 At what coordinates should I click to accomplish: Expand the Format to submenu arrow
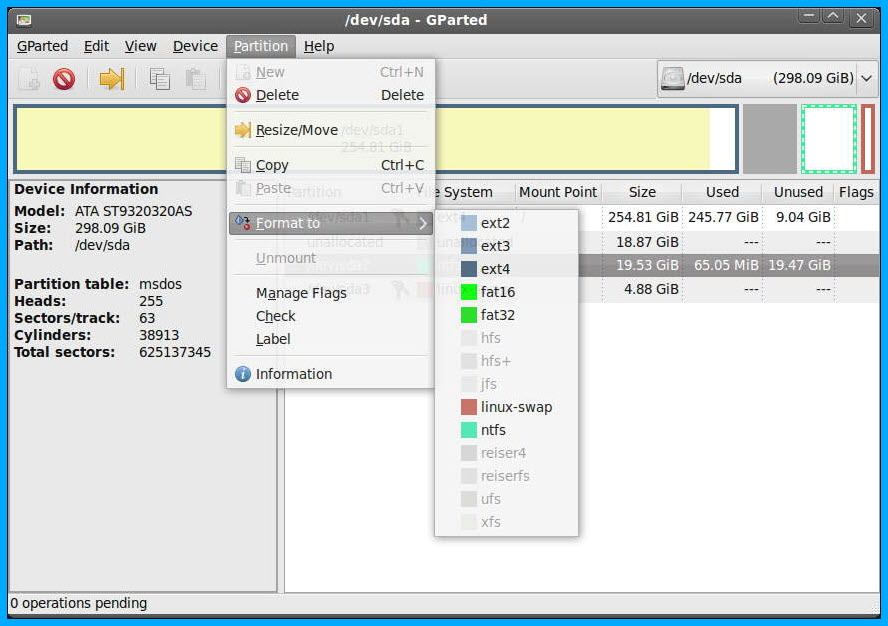(x=422, y=223)
